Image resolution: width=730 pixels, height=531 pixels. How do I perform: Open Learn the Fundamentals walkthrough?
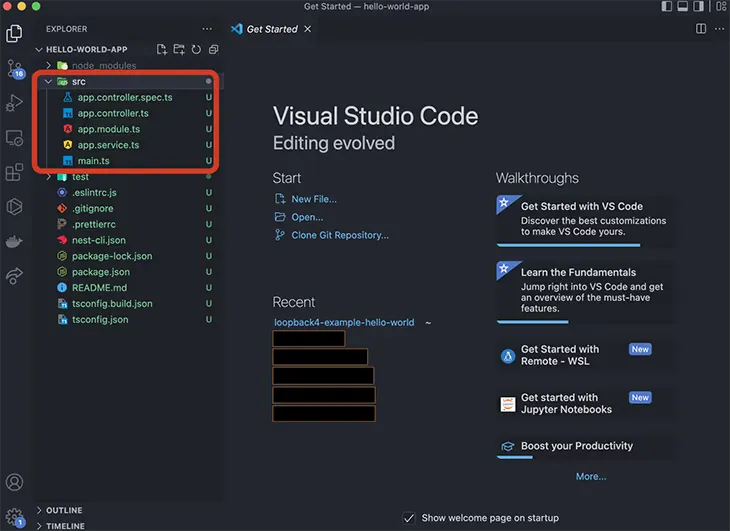[585, 291]
